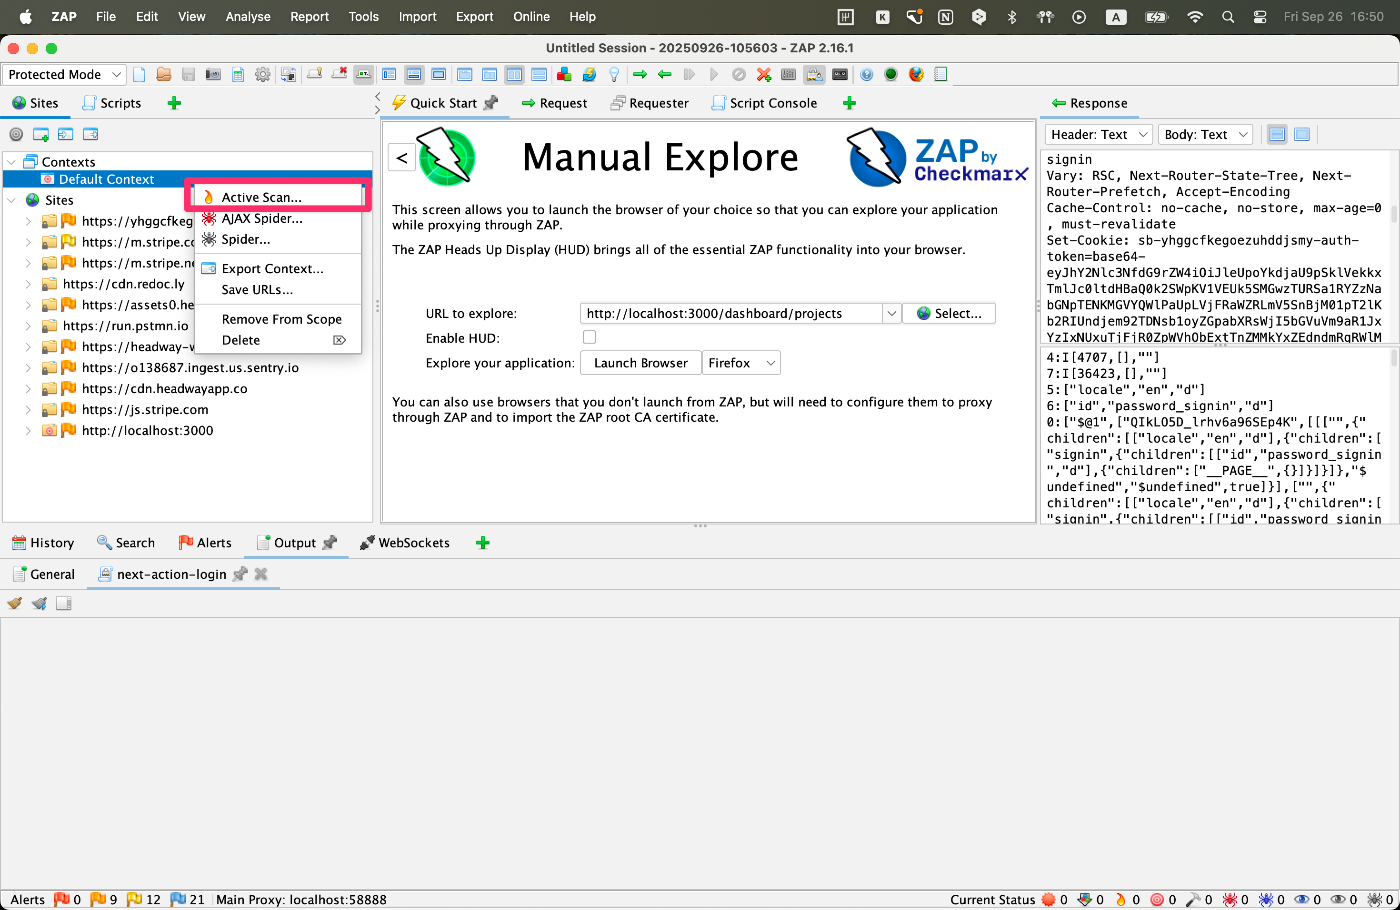Image resolution: width=1400 pixels, height=910 pixels.
Task: Toggle the split response view icon
Action: pos(1277,134)
